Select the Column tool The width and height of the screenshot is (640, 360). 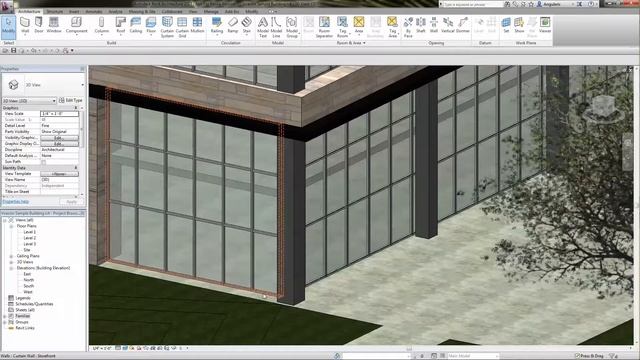tap(102, 26)
